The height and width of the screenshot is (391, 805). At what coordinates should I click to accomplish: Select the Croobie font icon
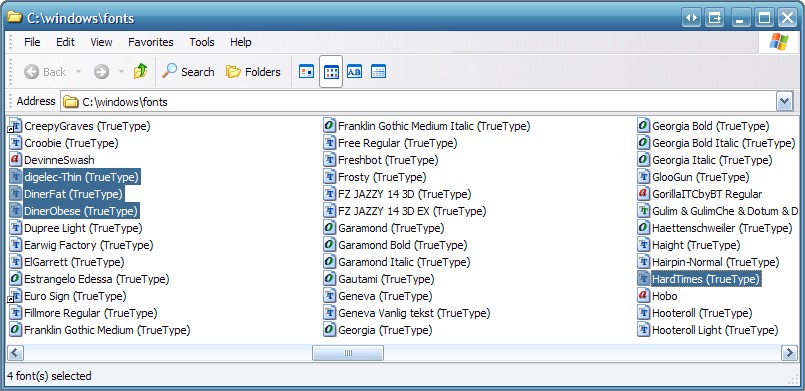pos(15,143)
